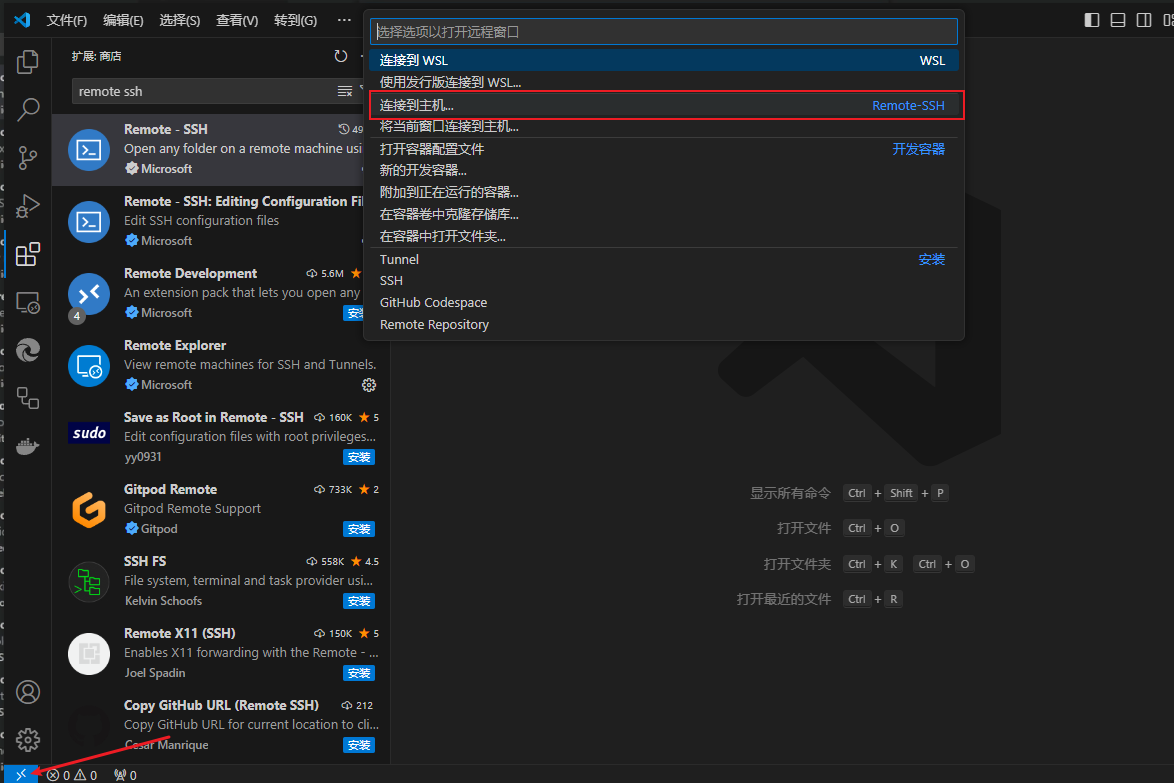Click the VS Code logo in the title bar

pyautogui.click(x=22, y=19)
